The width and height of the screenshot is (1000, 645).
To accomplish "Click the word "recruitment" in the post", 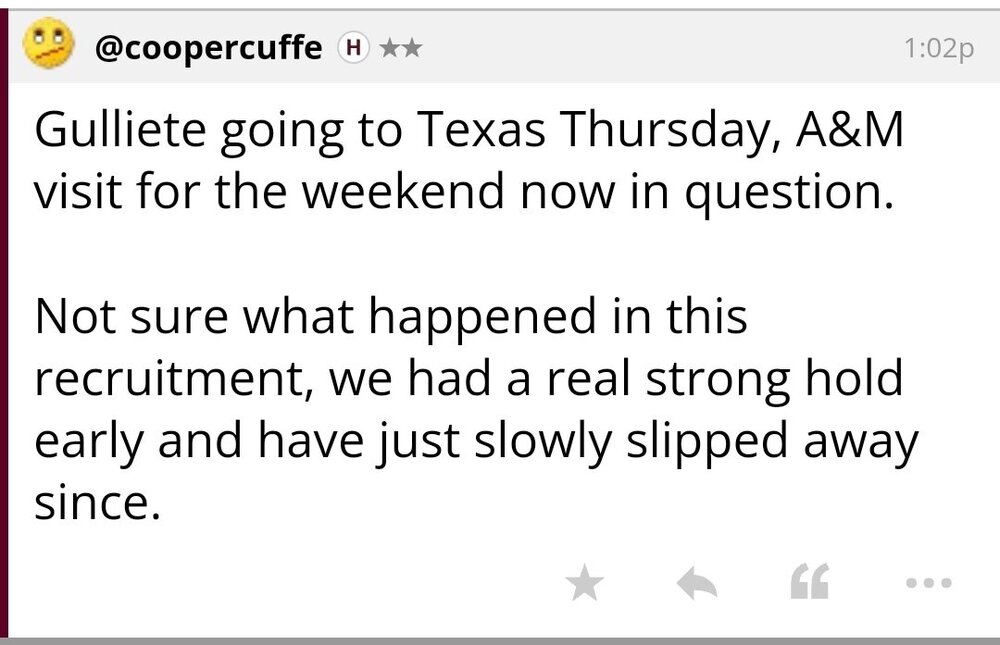I will 174,379.
